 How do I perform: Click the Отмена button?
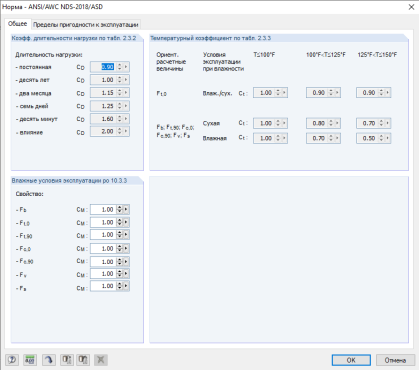point(395,360)
